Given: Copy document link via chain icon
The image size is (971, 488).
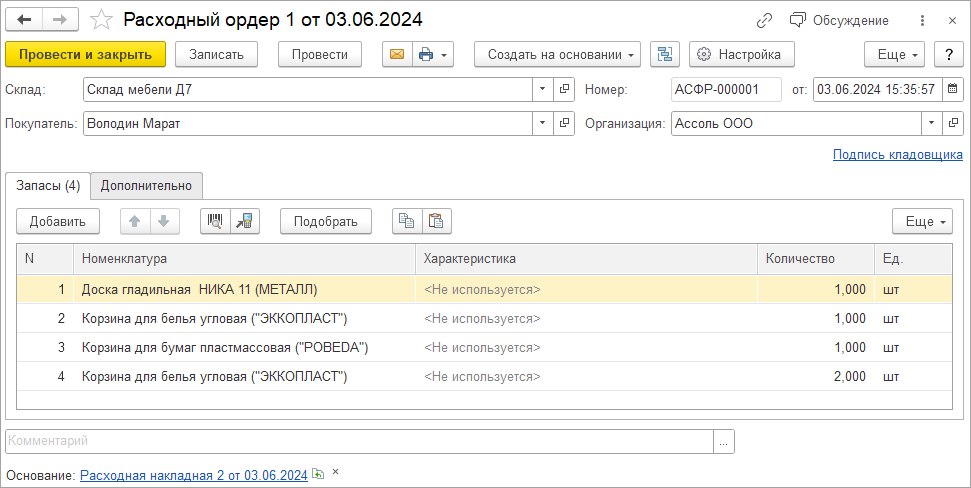Looking at the screenshot, I should click(764, 20).
